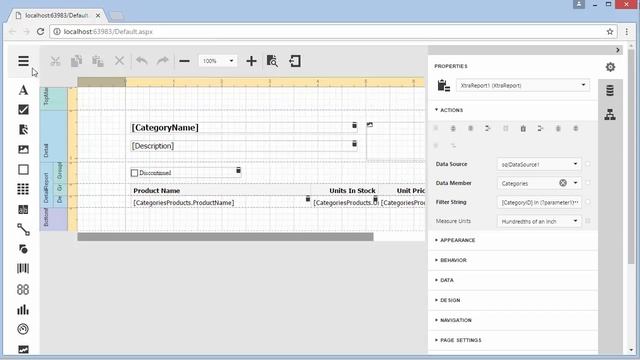Zoom in with the plus button
The height and width of the screenshot is (360, 640).
(x=251, y=61)
